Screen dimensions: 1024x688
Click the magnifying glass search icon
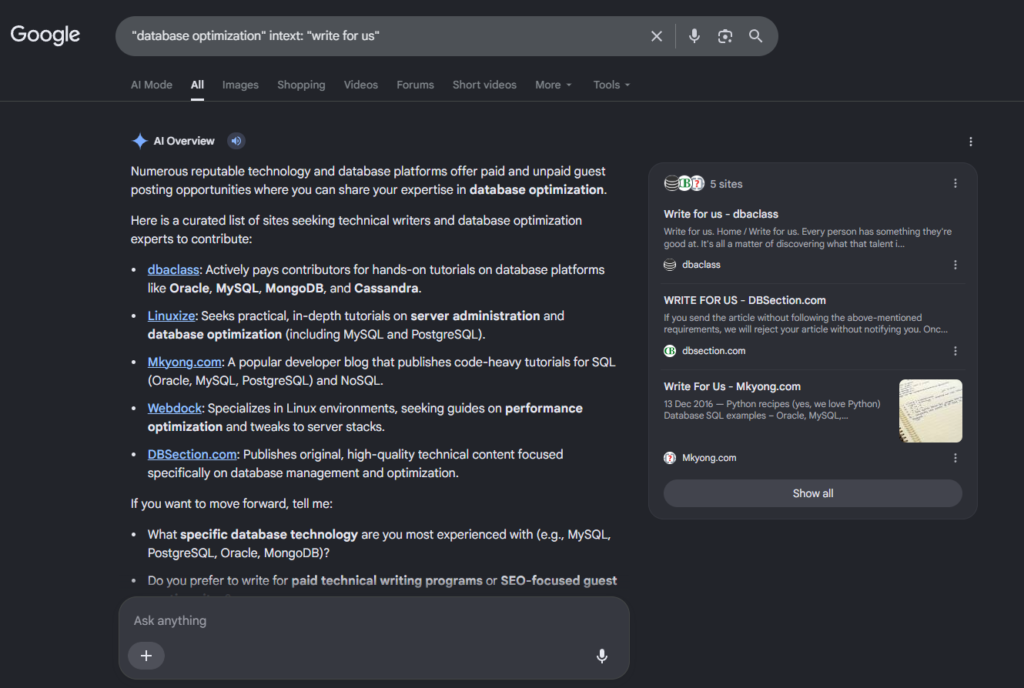[x=756, y=37]
